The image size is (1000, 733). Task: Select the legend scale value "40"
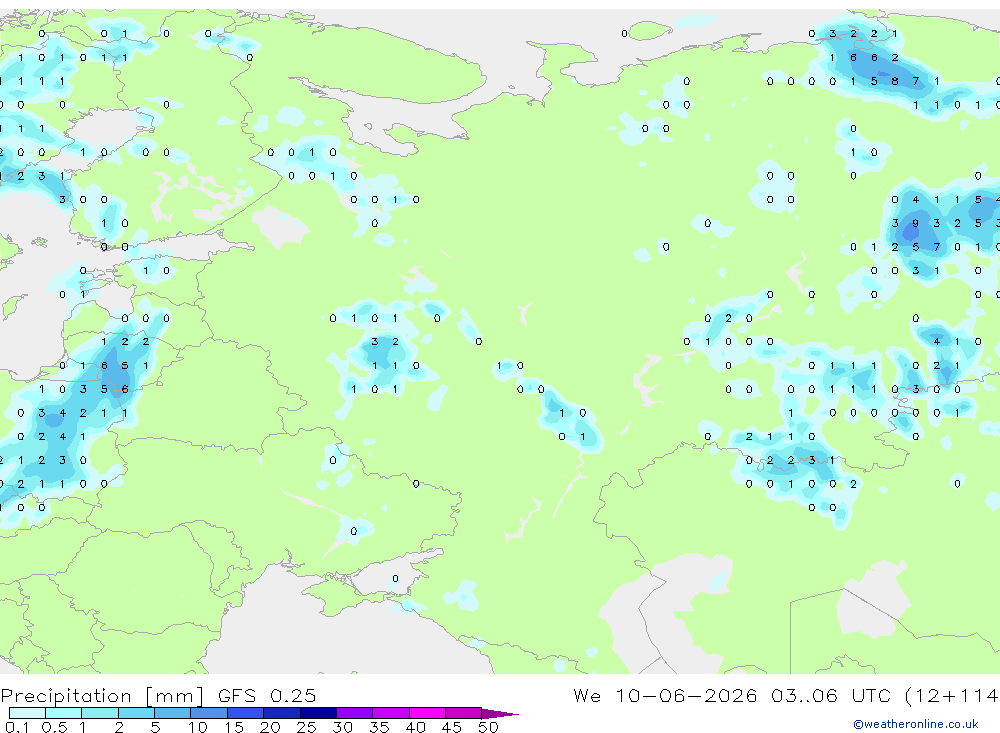[415, 727]
